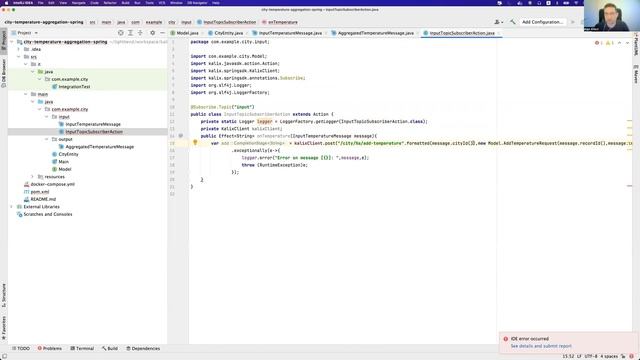Collapse the input package
This screenshot has width=640, height=360.
pyautogui.click(x=47, y=117)
